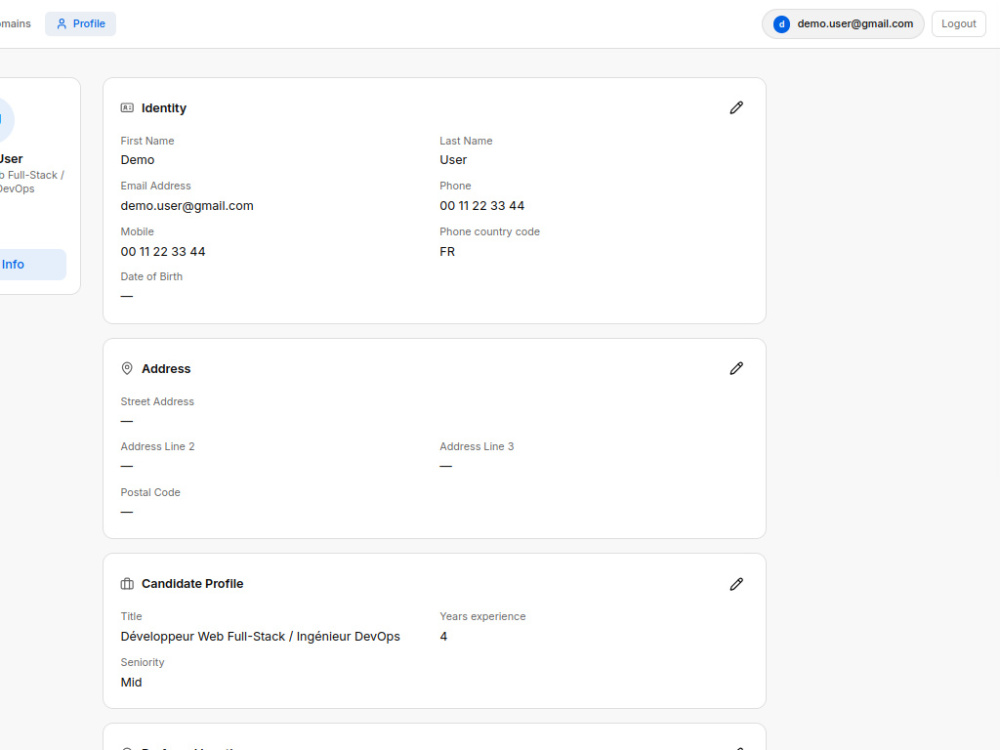Image resolution: width=1000 pixels, height=750 pixels.
Task: Edit the Address section with pencil icon
Action: (x=736, y=369)
